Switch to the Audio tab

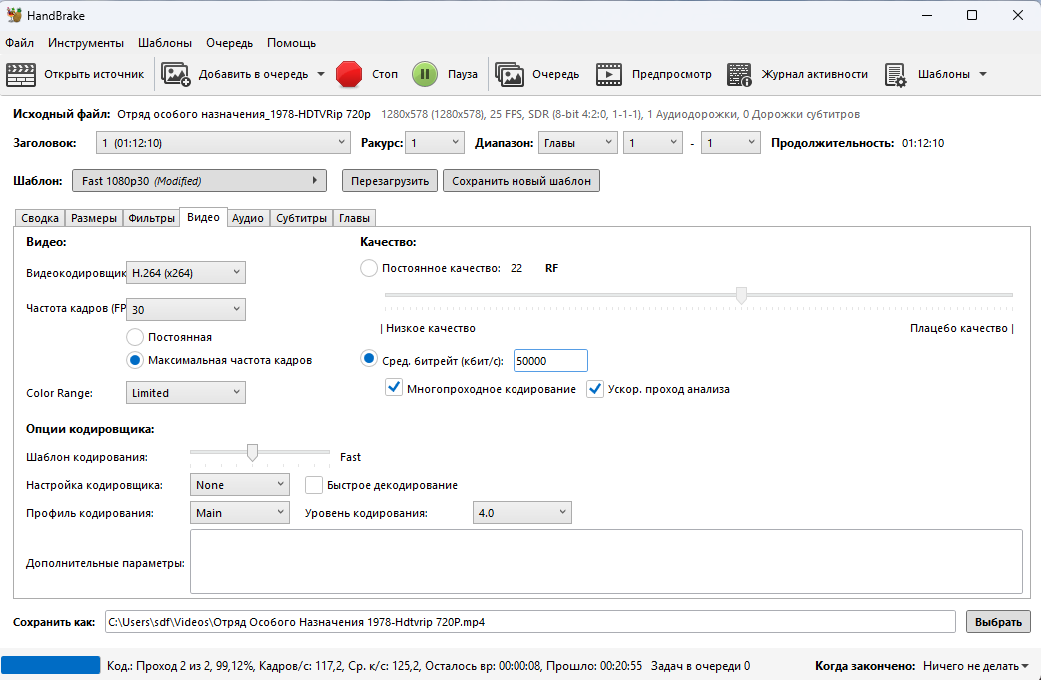point(248,218)
